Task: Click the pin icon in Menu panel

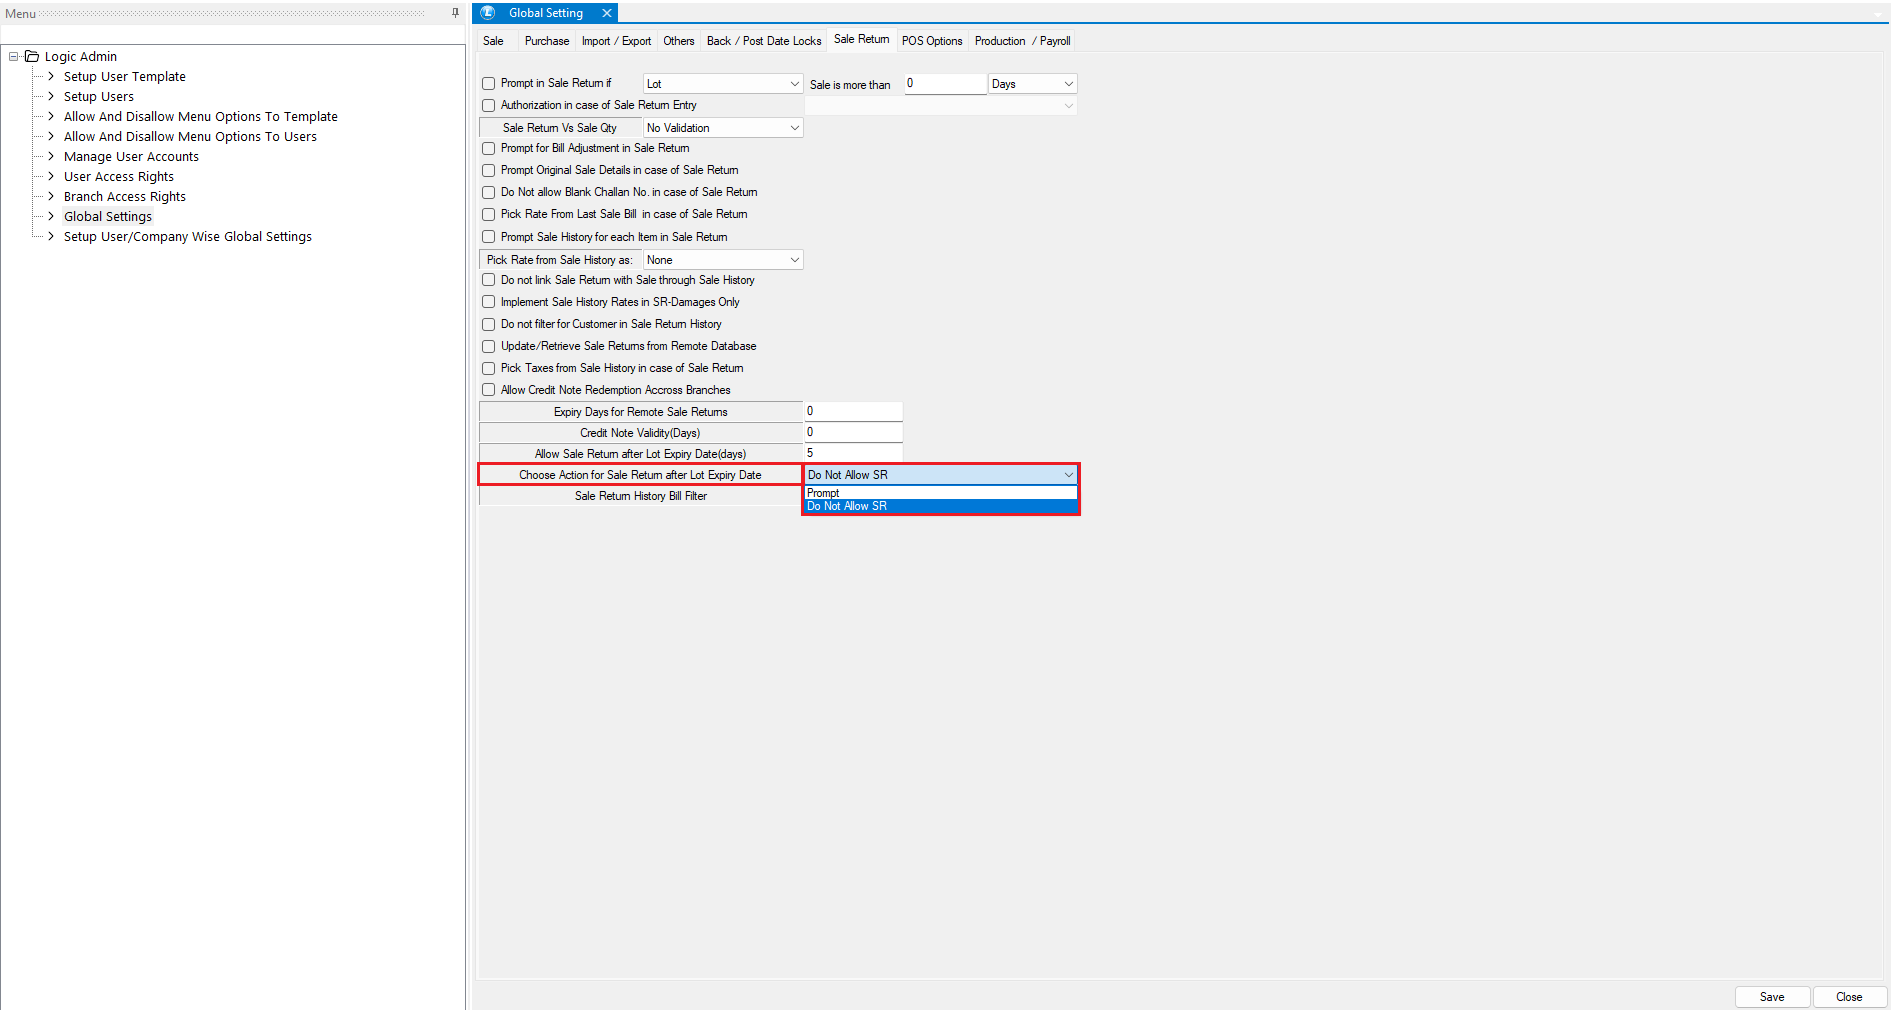Action: [x=455, y=13]
